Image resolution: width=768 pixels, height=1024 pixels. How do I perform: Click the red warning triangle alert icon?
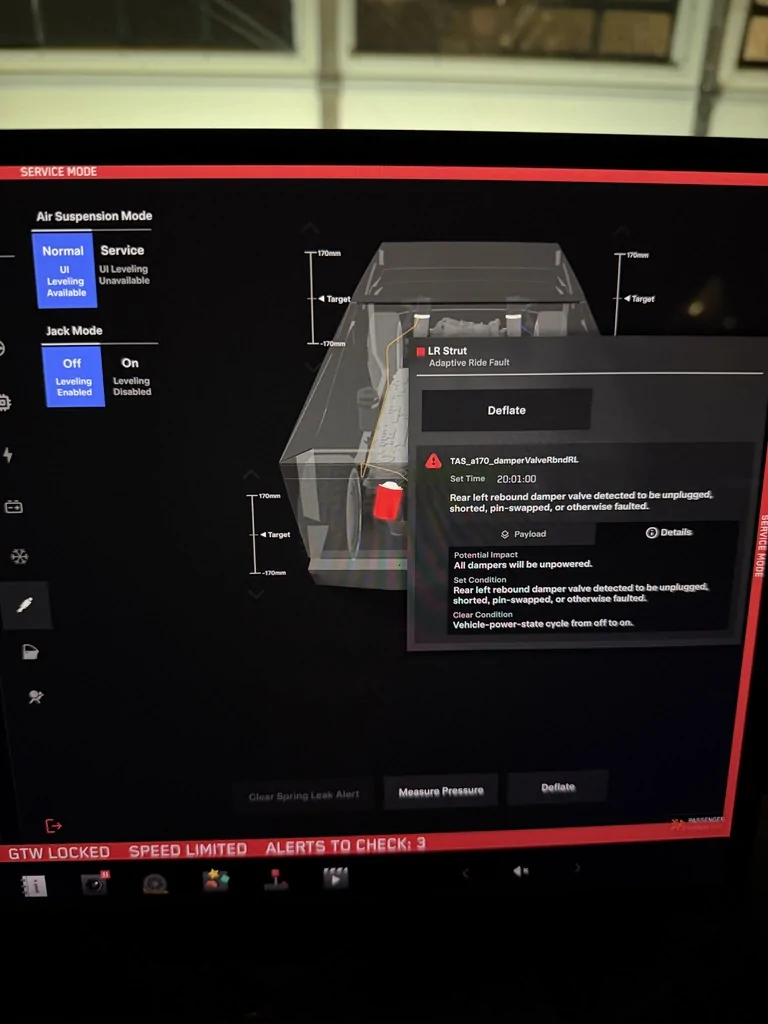433,461
